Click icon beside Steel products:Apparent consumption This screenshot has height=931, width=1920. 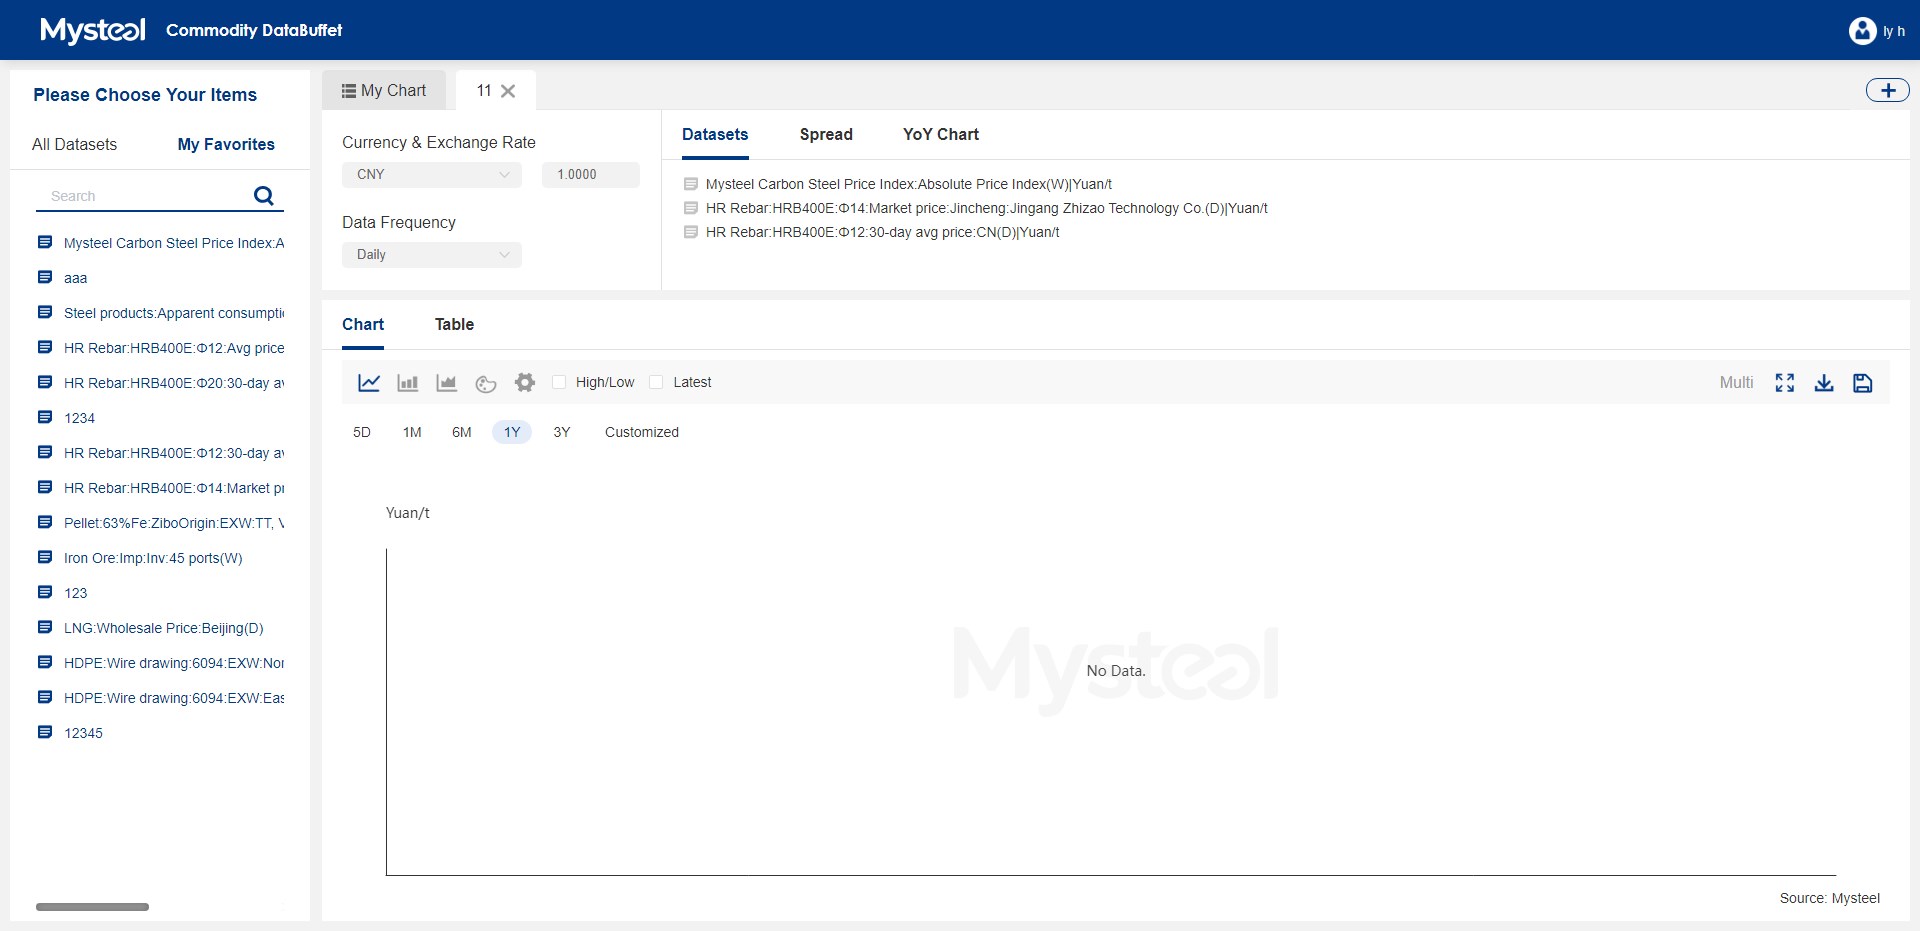tap(45, 312)
